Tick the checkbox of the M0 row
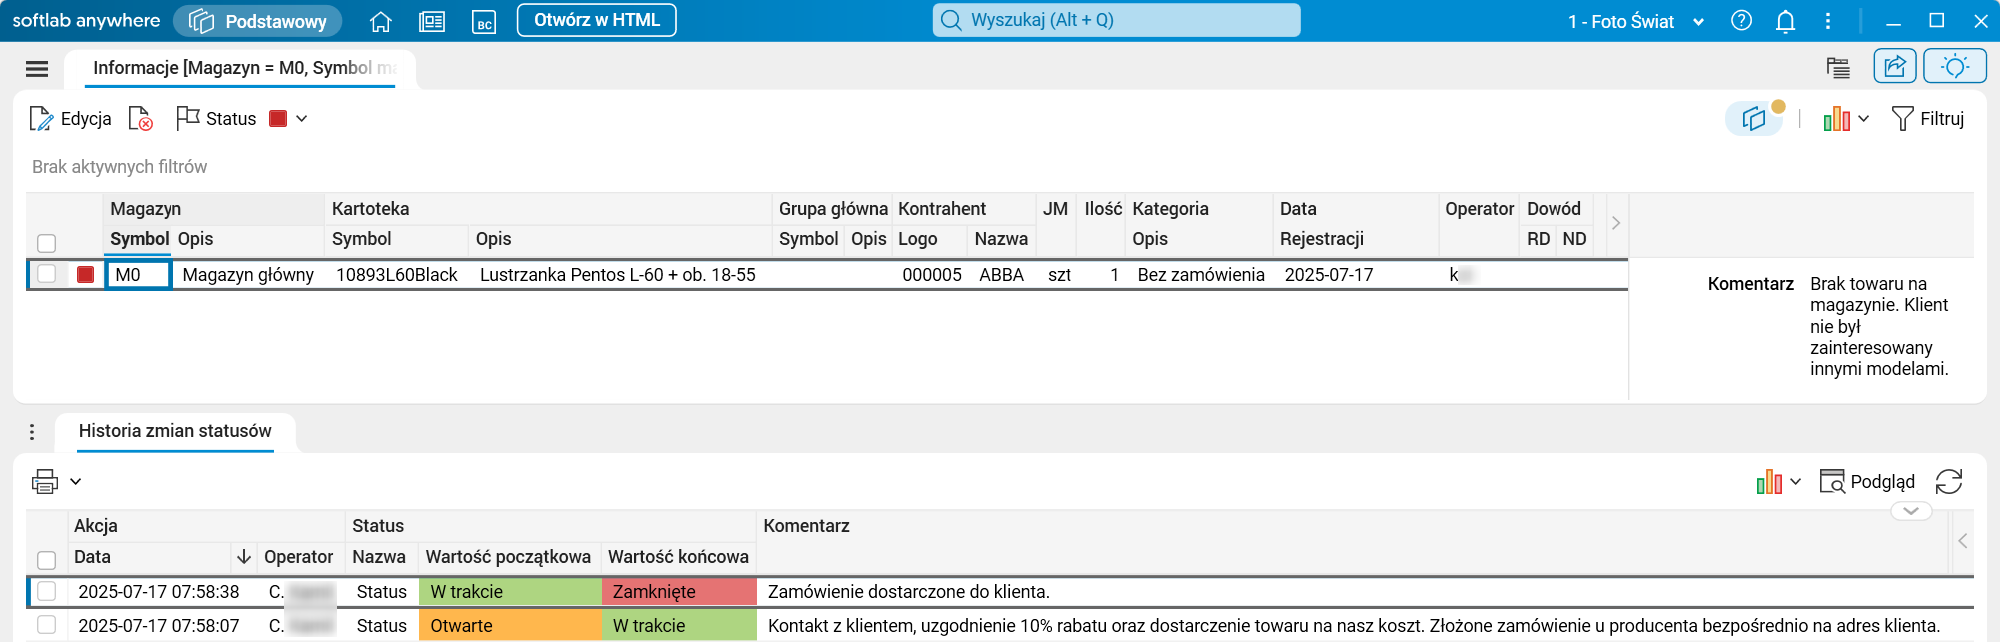Screen dimensions: 2000x642 click(46, 274)
